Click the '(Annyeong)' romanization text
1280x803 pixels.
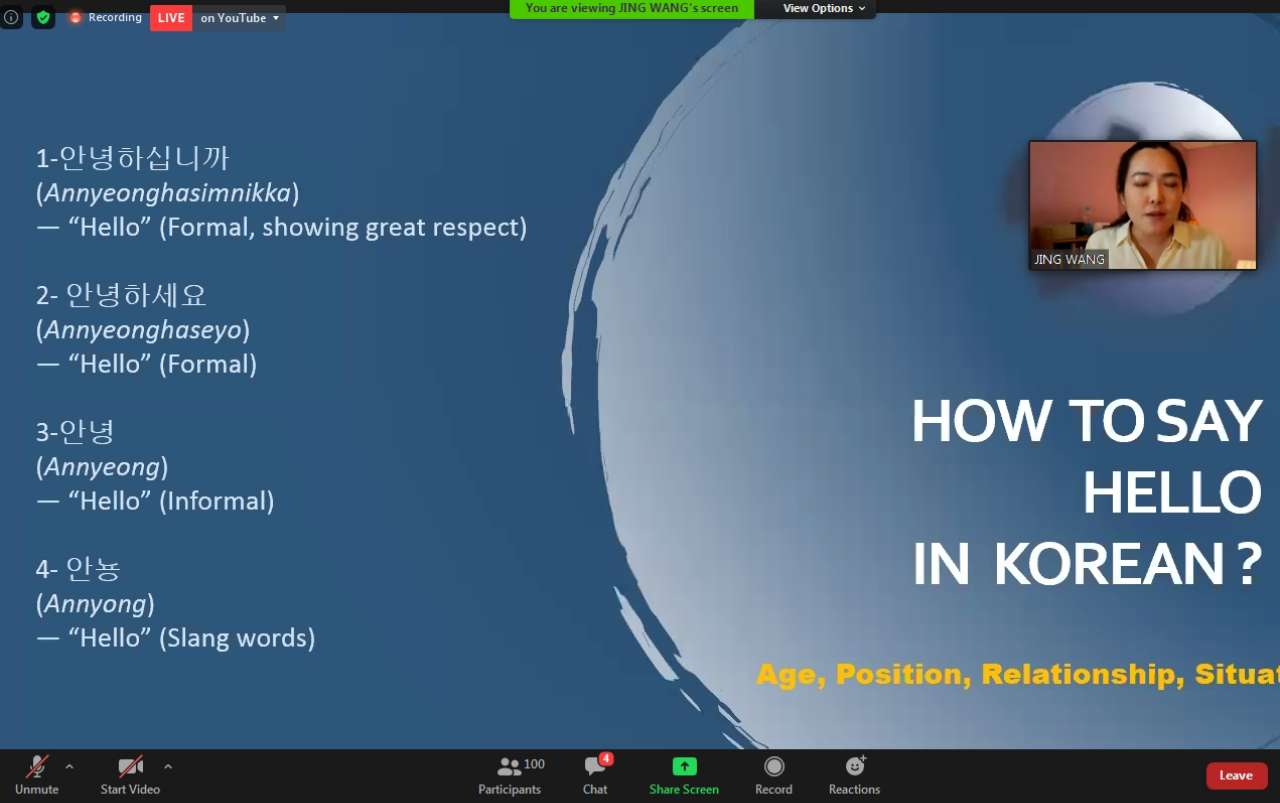[x=102, y=466]
